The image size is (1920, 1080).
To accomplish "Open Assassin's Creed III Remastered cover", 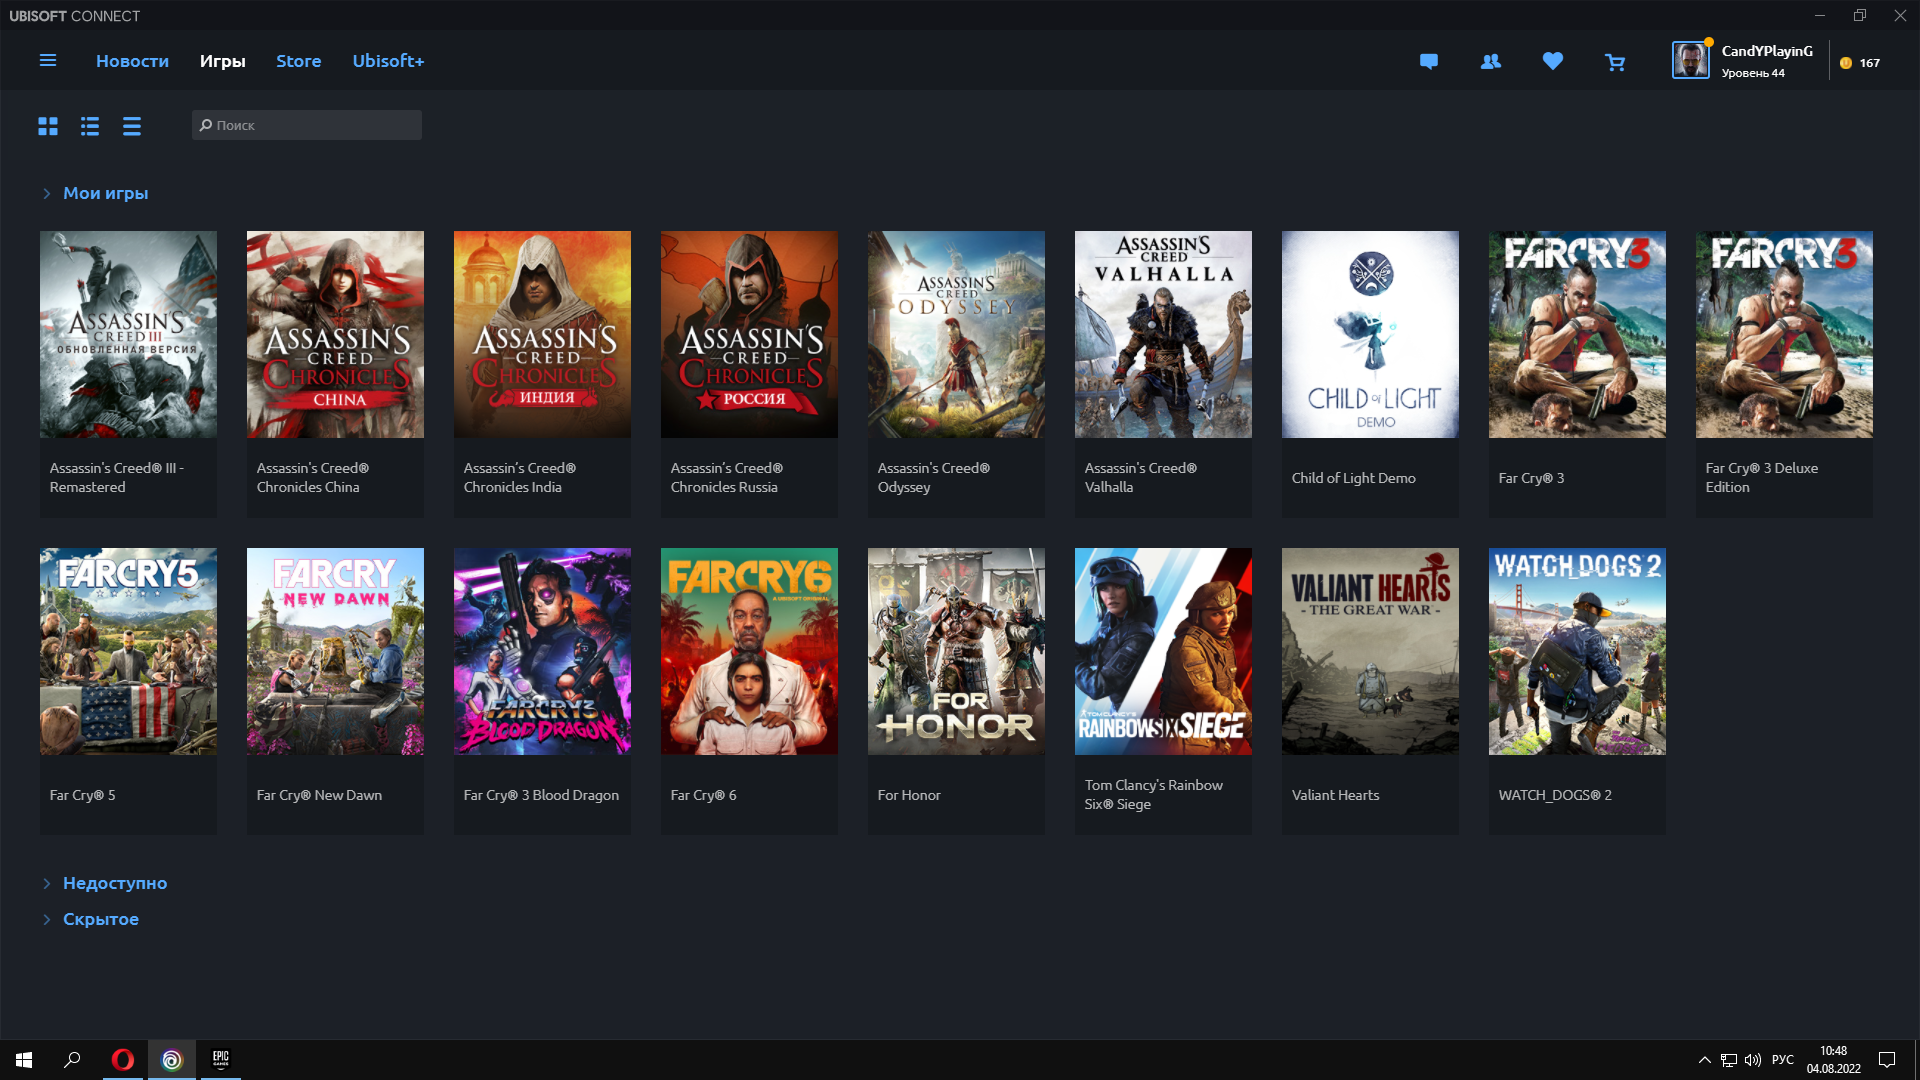I will coord(128,334).
